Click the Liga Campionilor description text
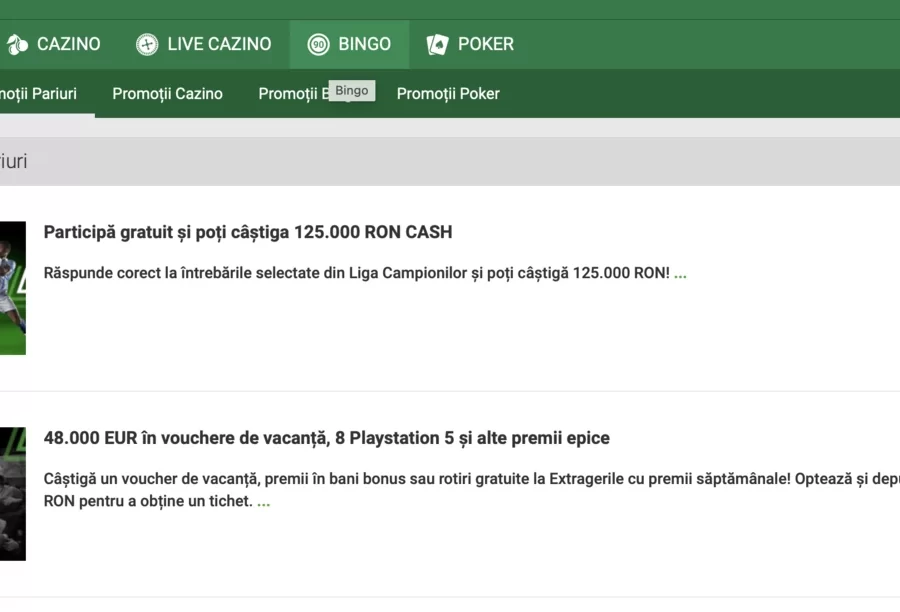This screenshot has height=612, width=900. 356,273
